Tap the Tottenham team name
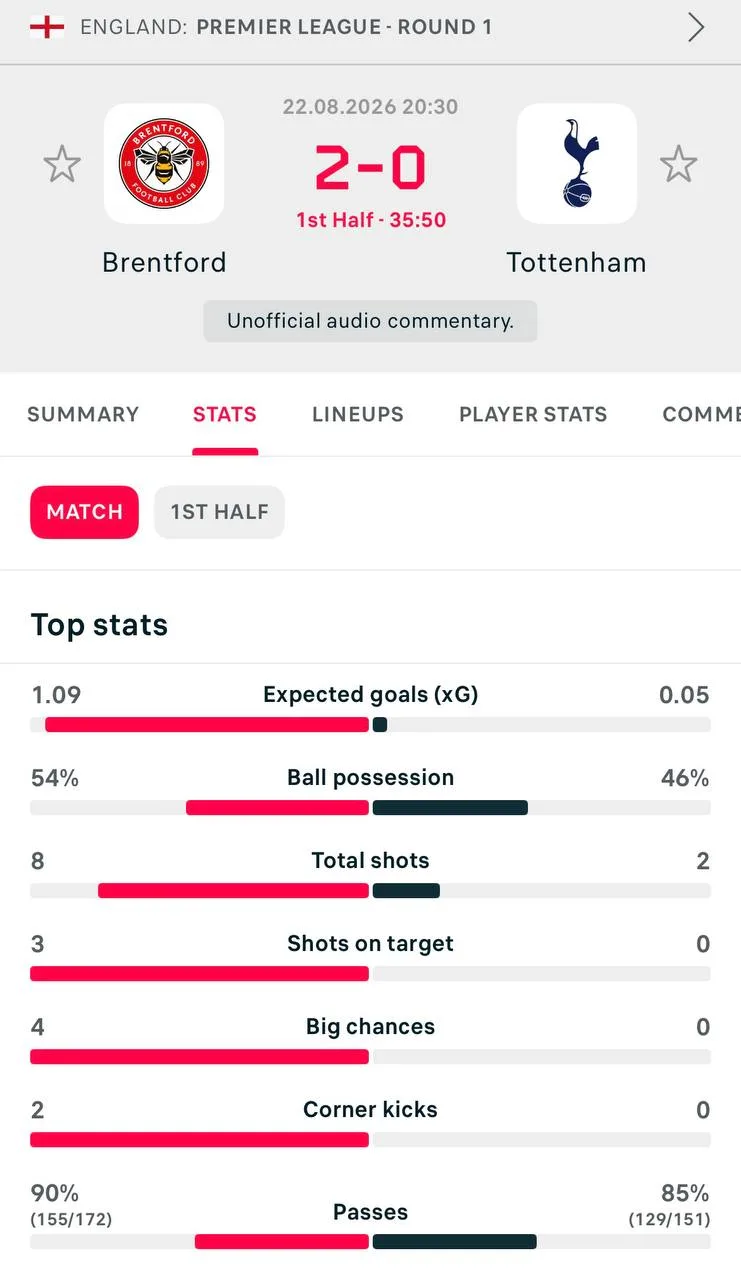The height and width of the screenshot is (1280, 741). [576, 262]
